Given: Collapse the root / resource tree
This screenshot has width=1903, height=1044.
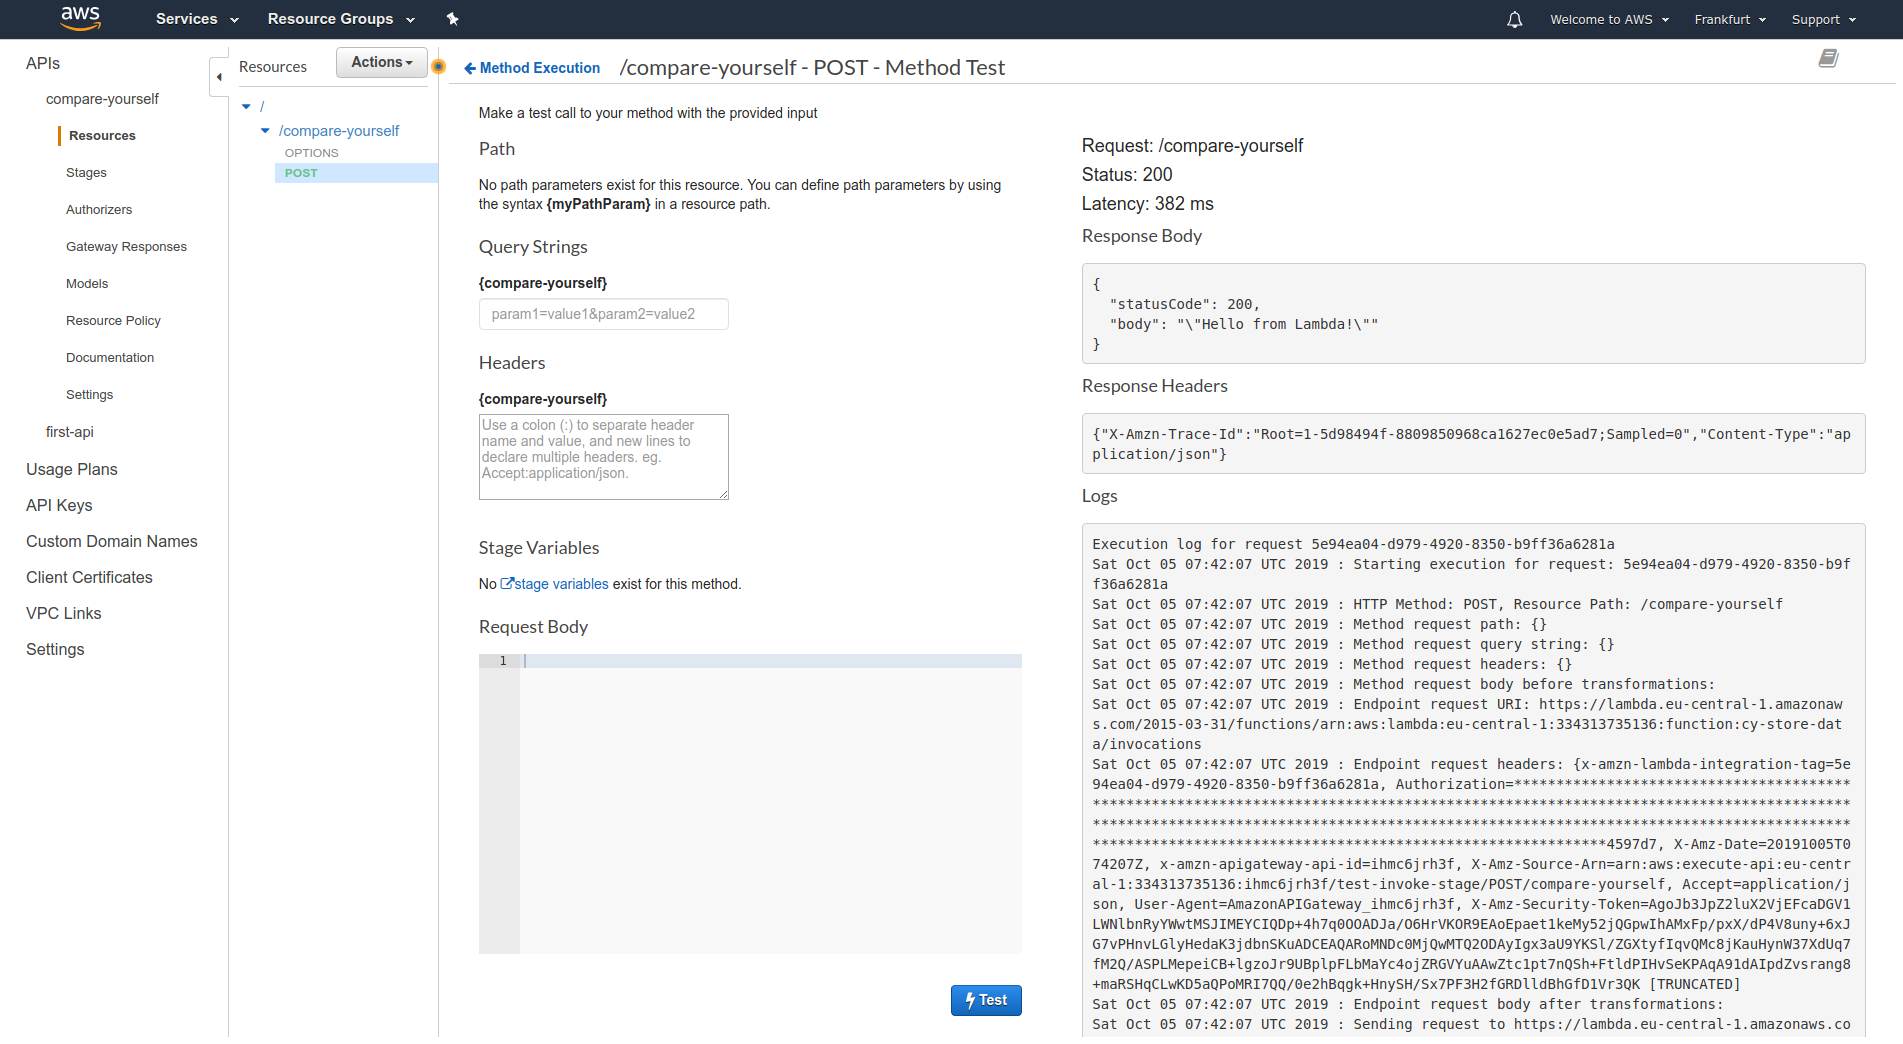Looking at the screenshot, I should click(x=246, y=106).
